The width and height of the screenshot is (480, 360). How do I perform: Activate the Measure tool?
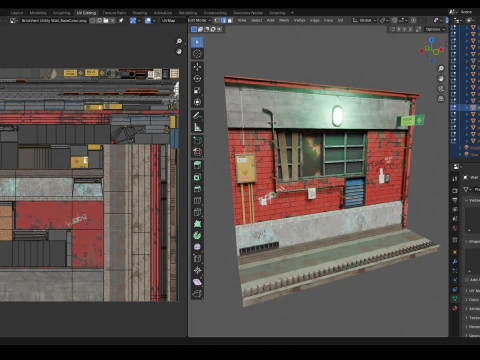point(197,127)
